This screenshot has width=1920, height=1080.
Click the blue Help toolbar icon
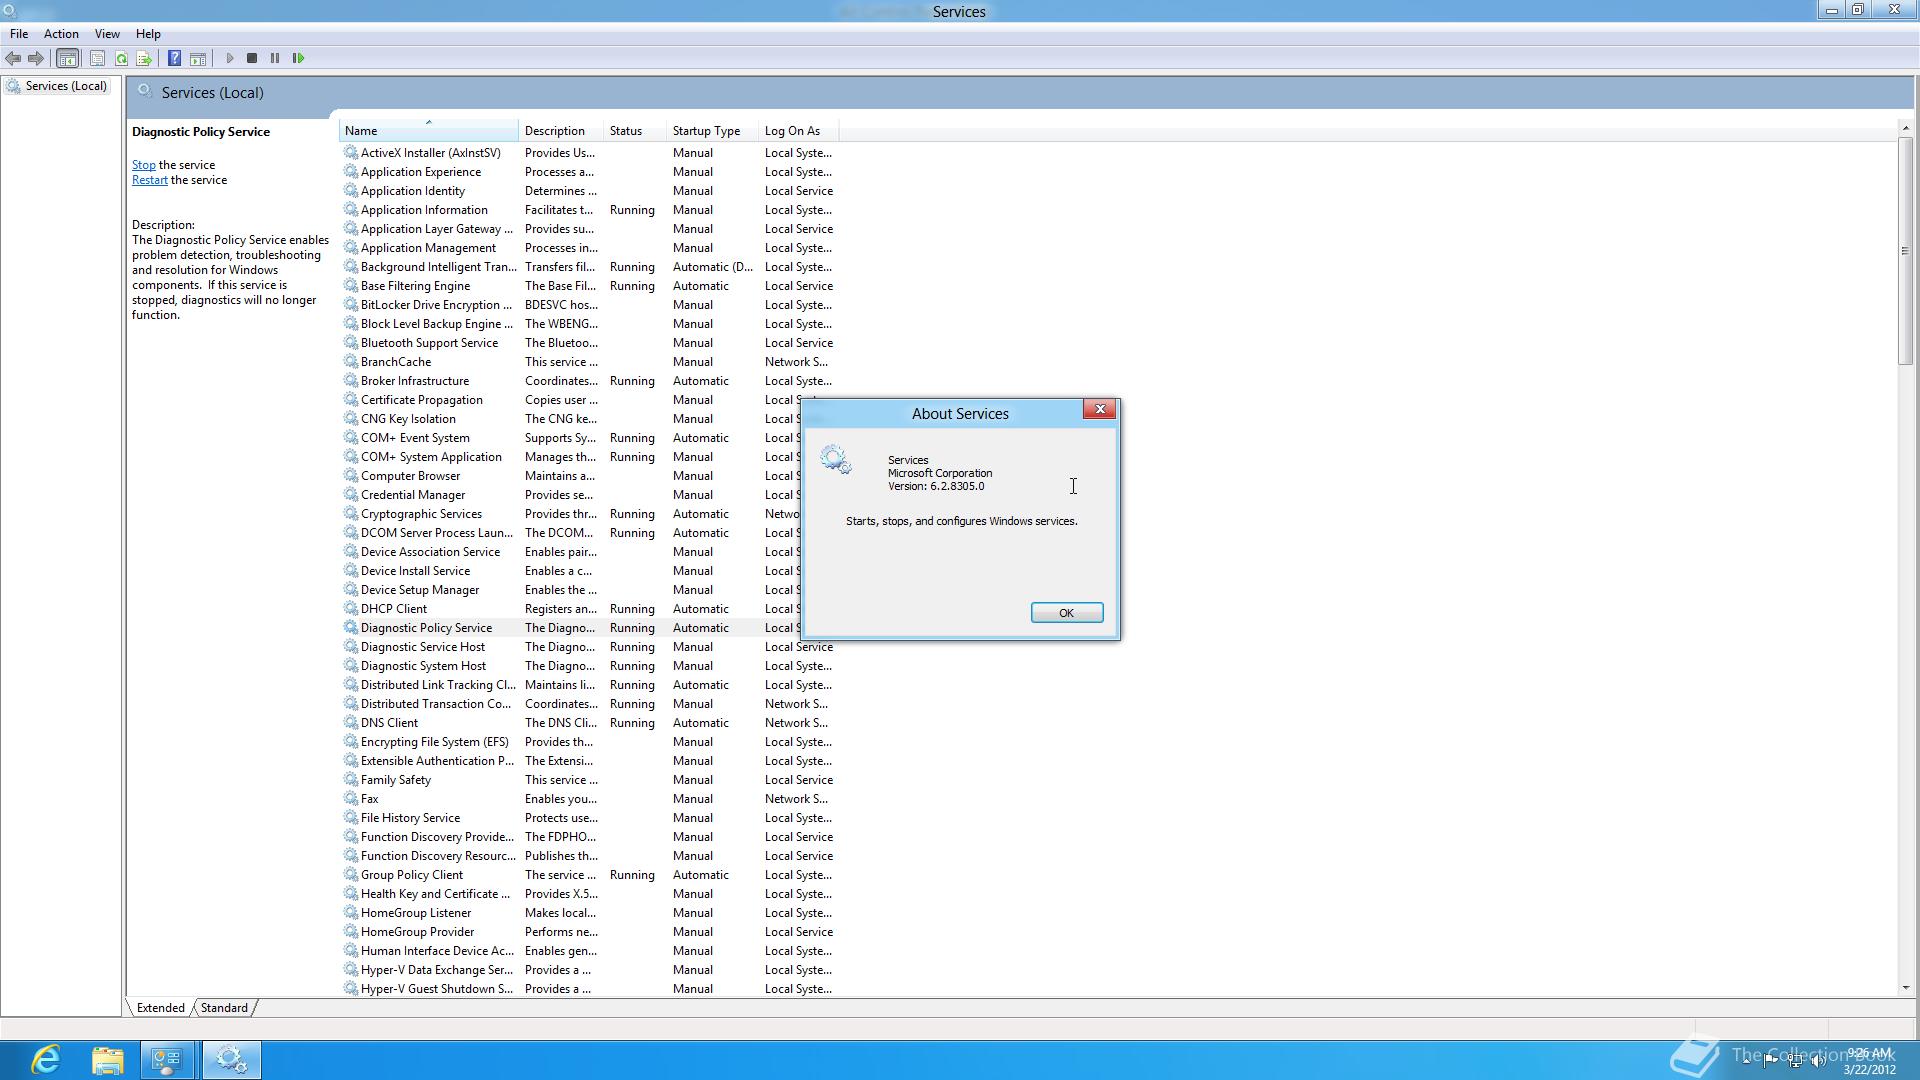[174, 58]
